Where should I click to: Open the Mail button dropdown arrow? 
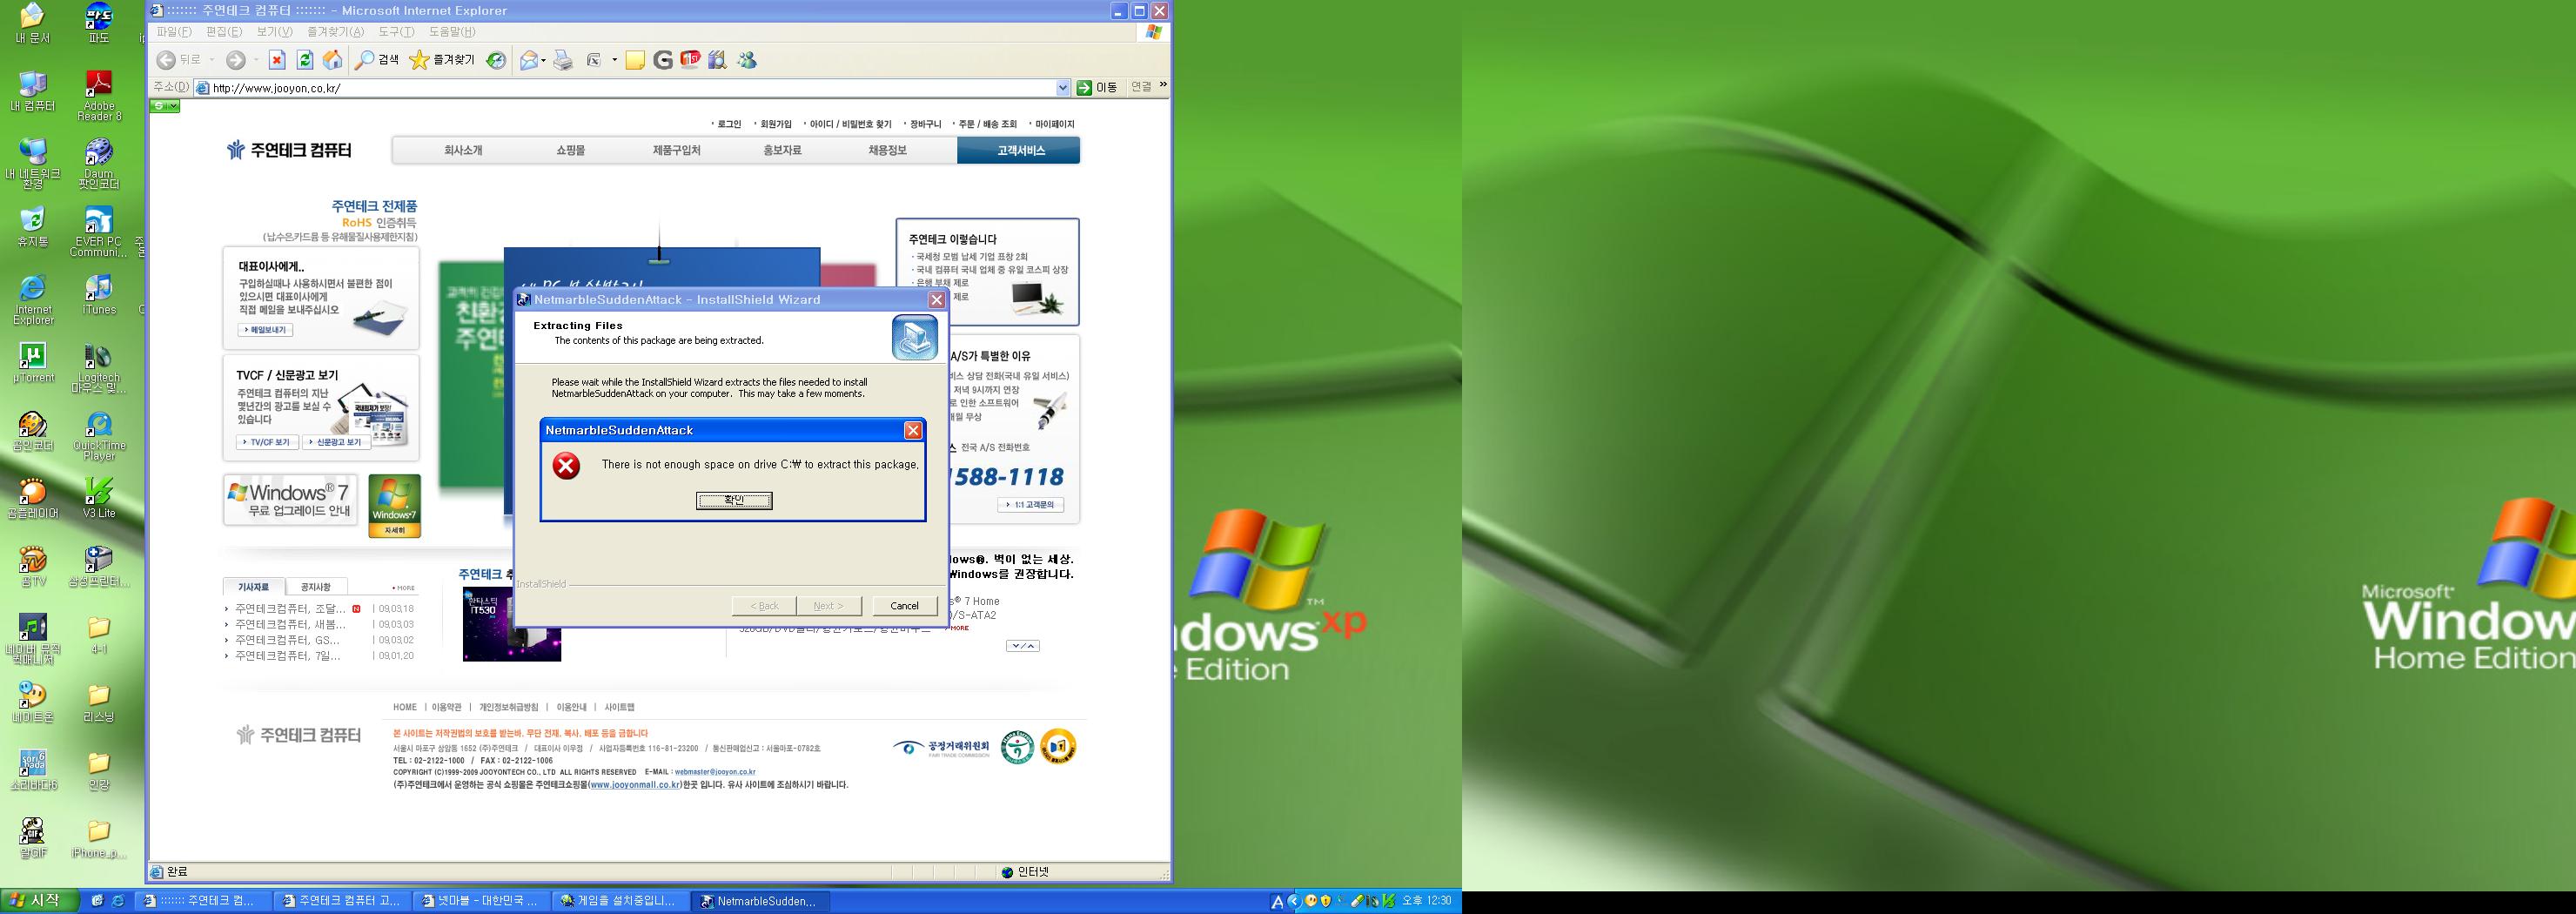(x=543, y=61)
